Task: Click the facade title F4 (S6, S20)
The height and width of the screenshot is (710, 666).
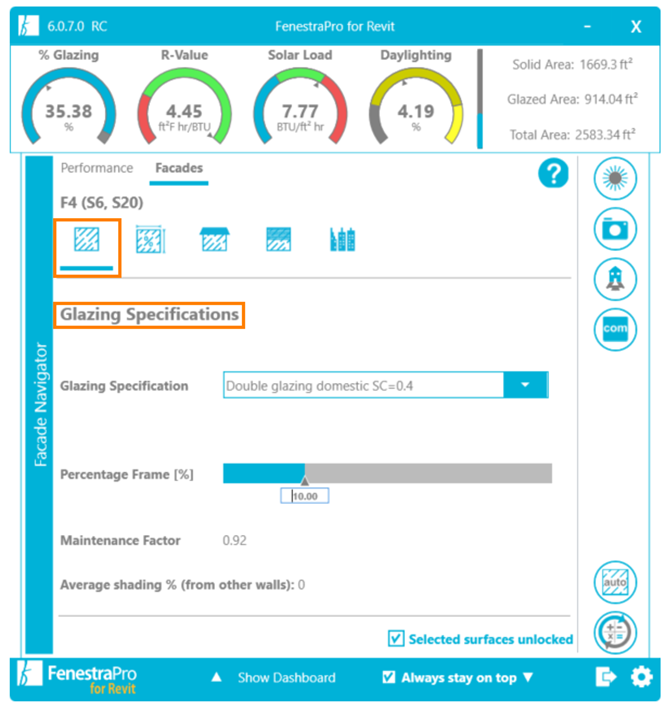Action: (x=102, y=202)
